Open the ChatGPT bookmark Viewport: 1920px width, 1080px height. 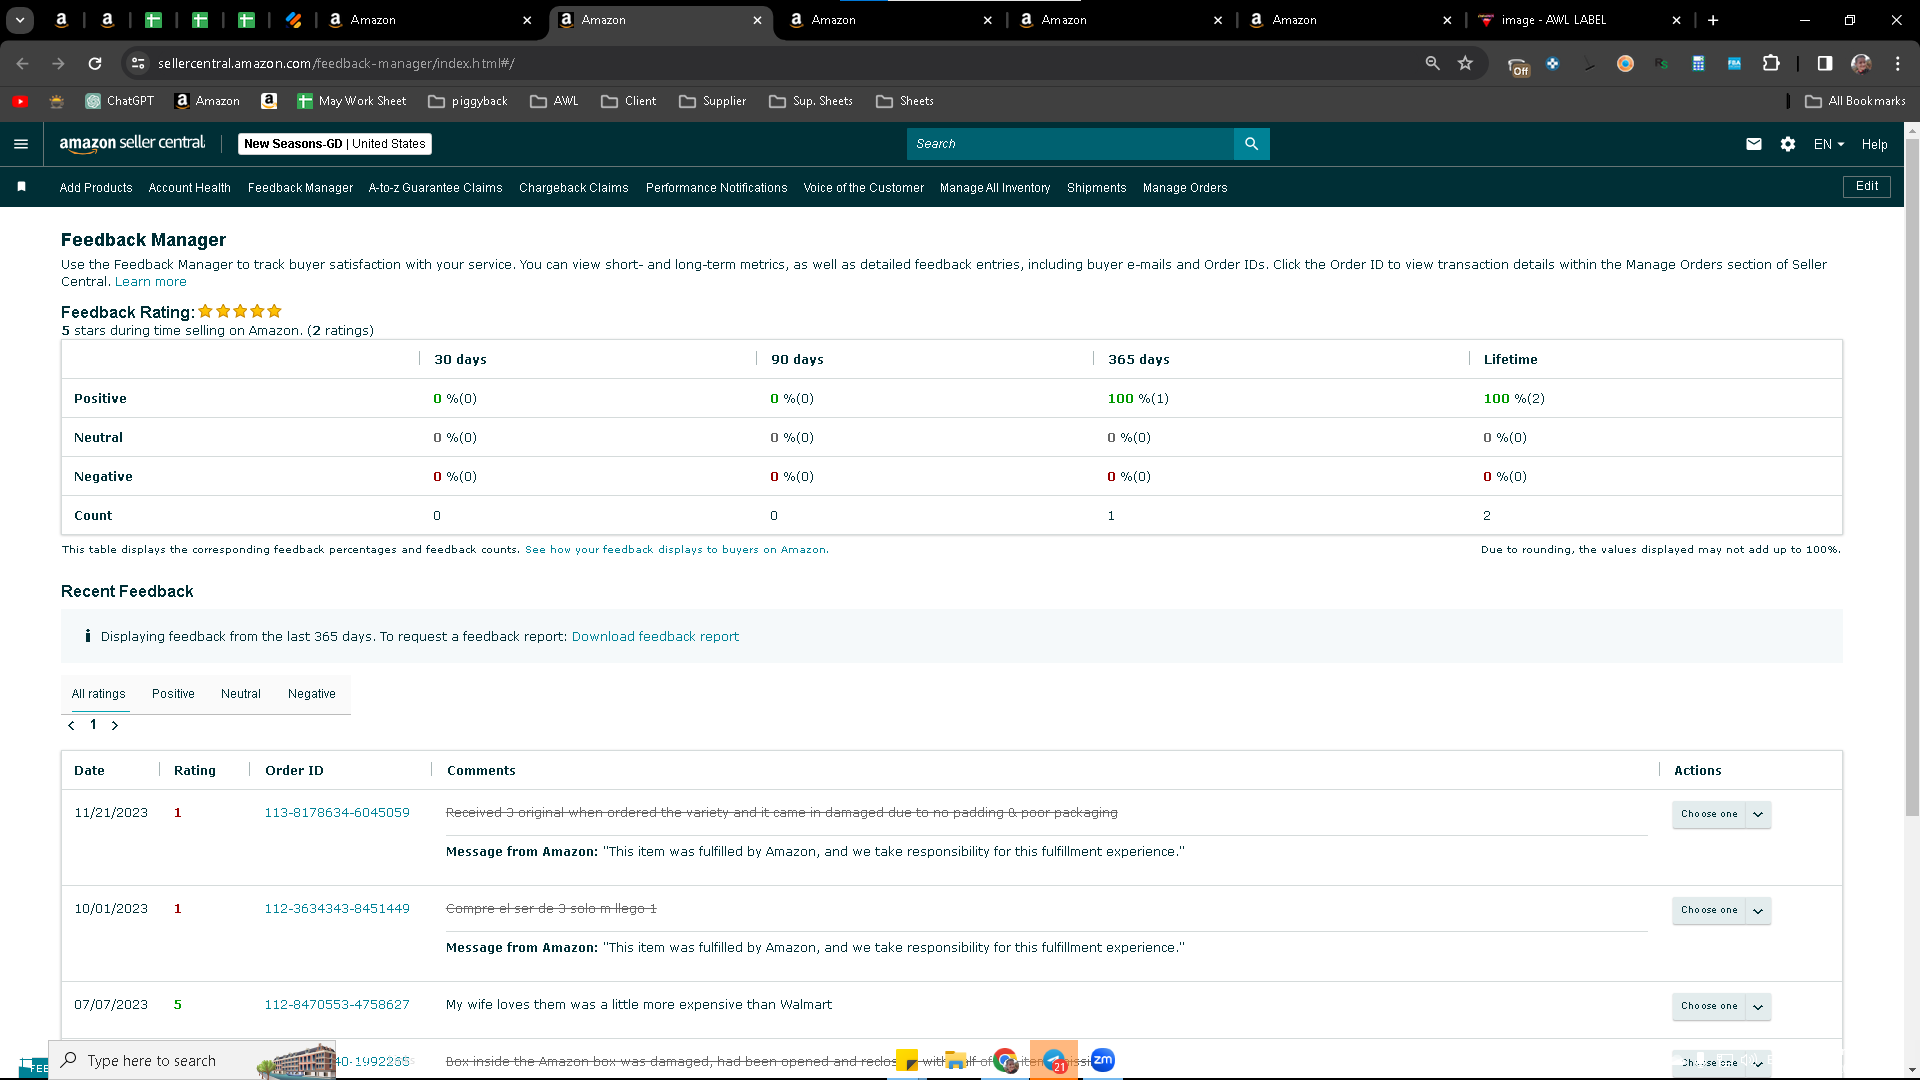pos(120,101)
